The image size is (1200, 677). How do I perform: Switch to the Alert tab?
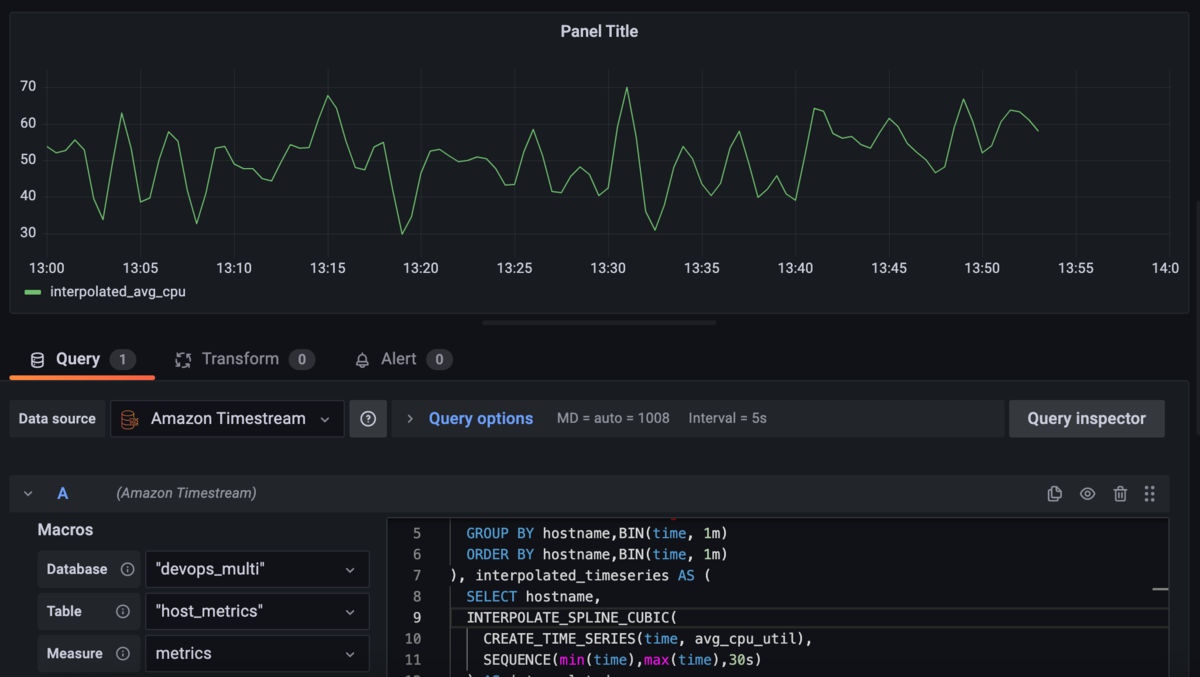coord(398,359)
